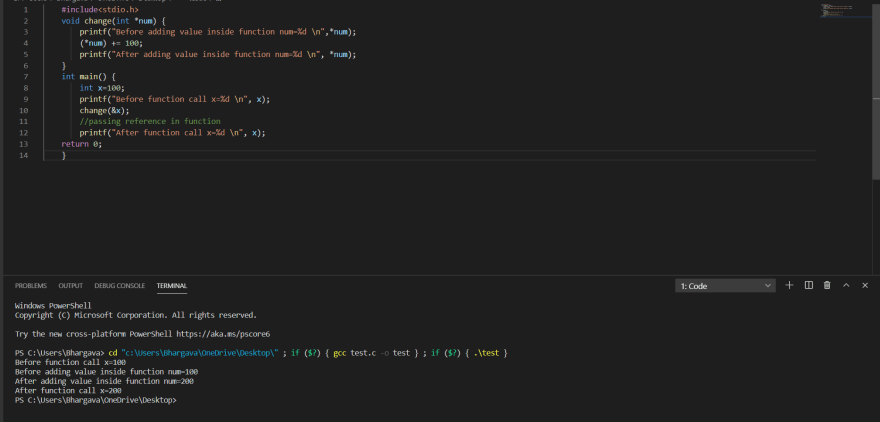
Task: Click the editor vertical scrollbar
Action: coord(876,90)
